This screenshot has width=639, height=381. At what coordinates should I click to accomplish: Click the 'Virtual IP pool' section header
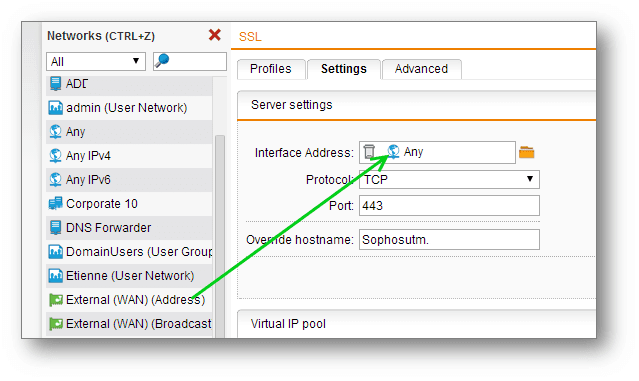(x=416, y=324)
